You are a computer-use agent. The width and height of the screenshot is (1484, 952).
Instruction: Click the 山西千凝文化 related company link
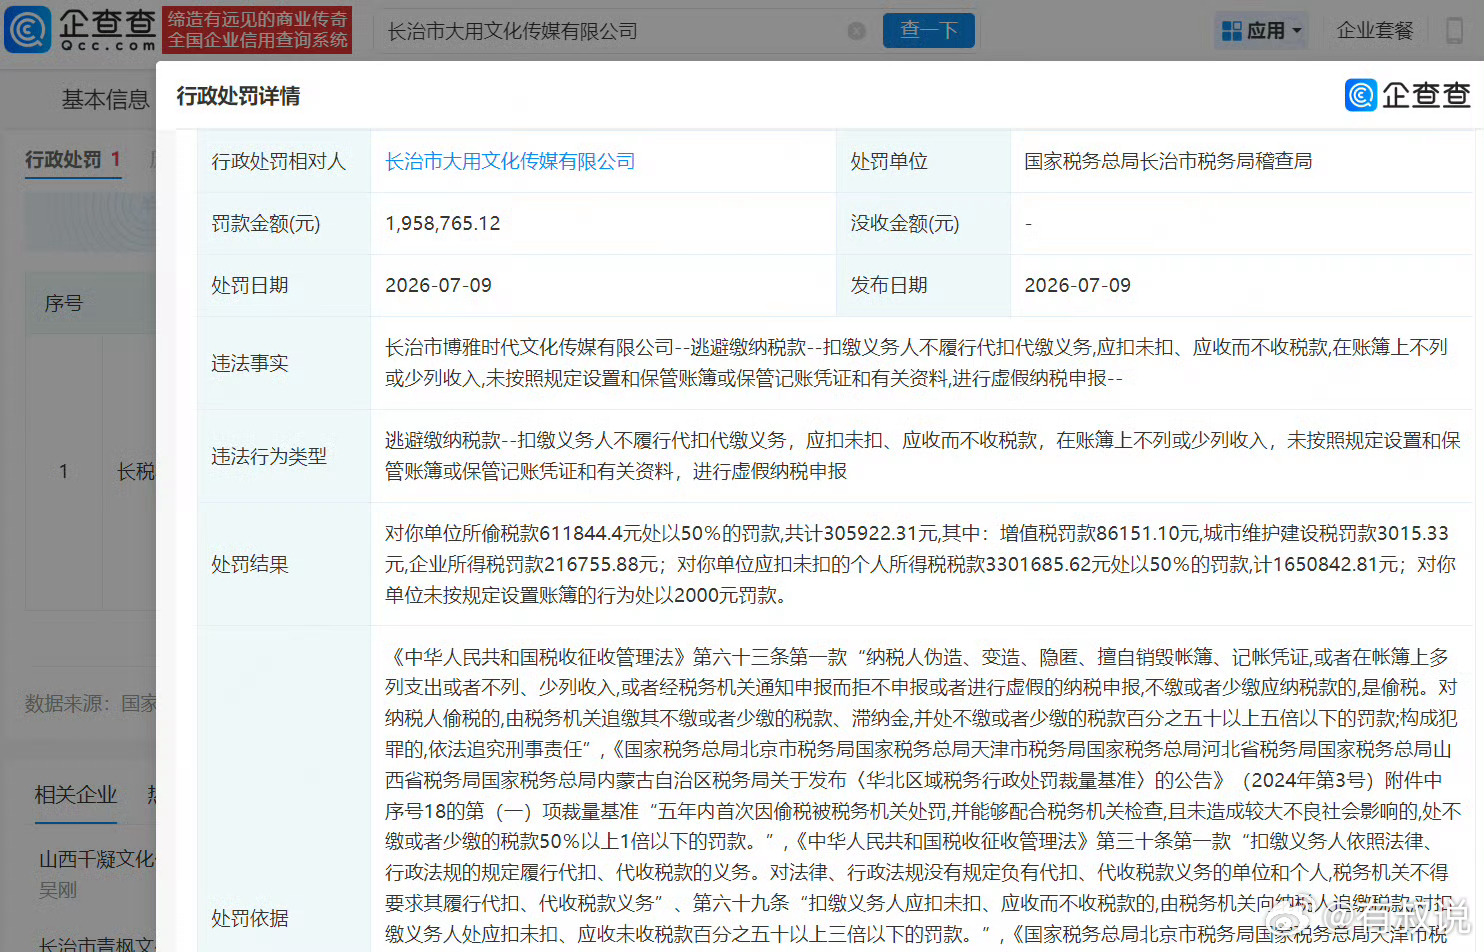97,859
